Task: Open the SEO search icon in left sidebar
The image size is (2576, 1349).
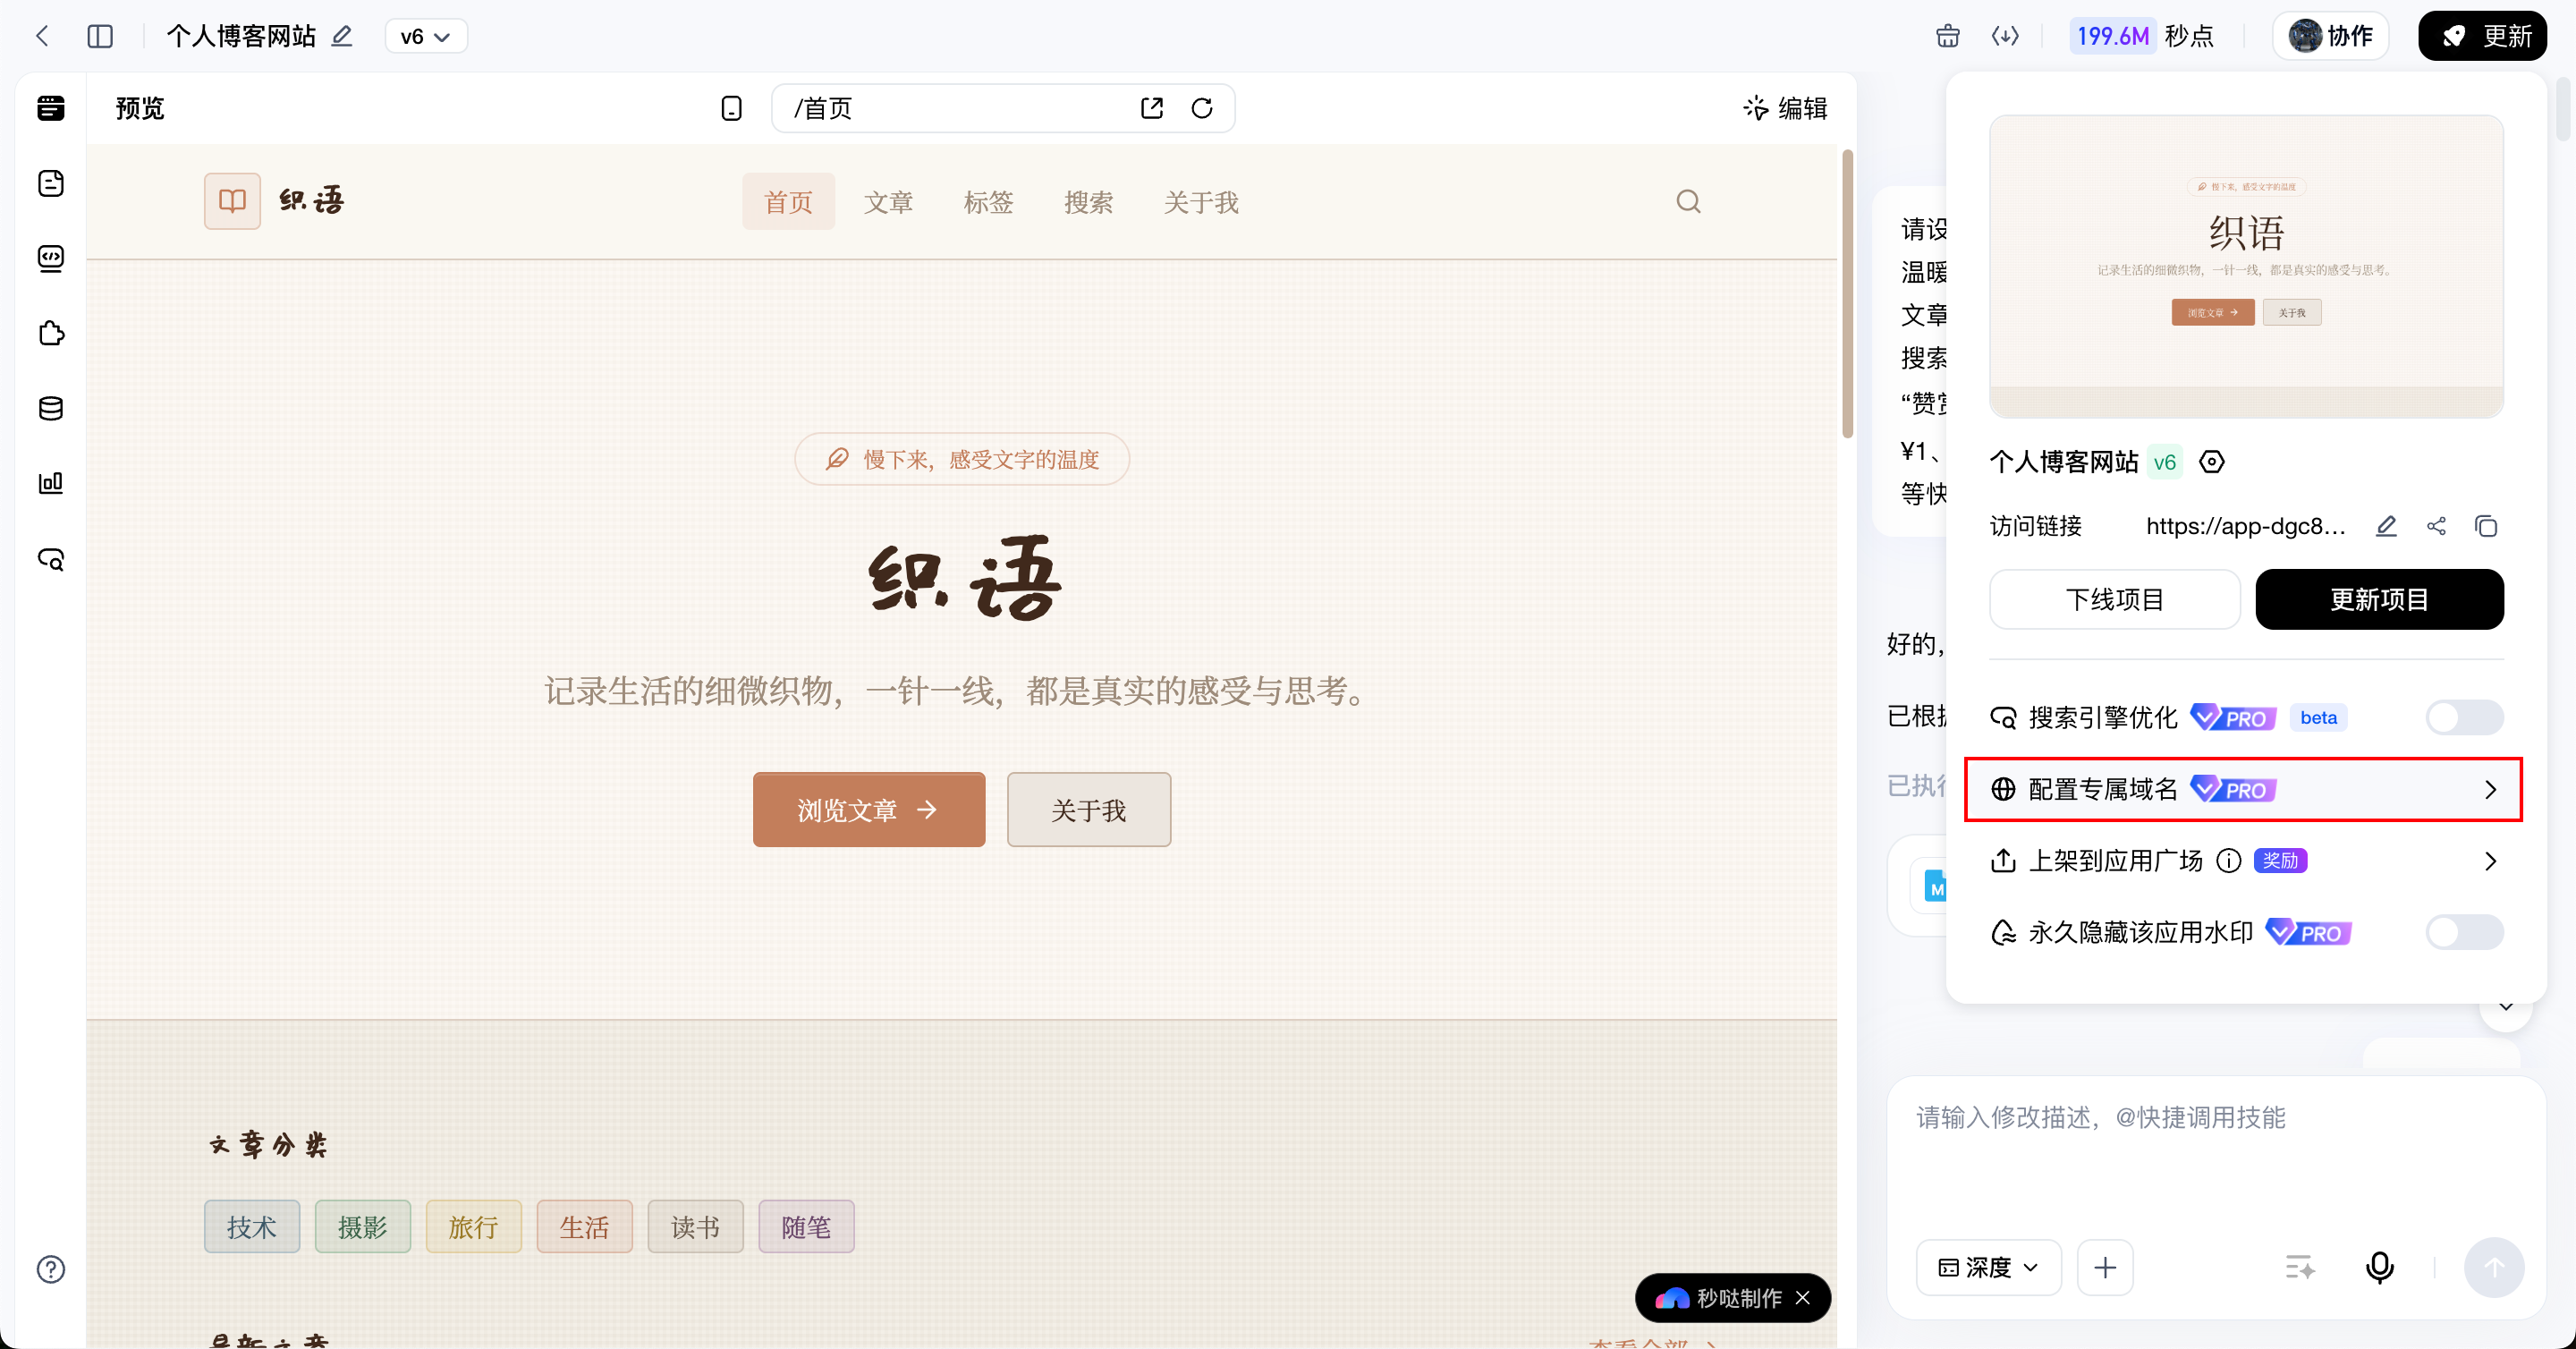Action: [x=51, y=559]
